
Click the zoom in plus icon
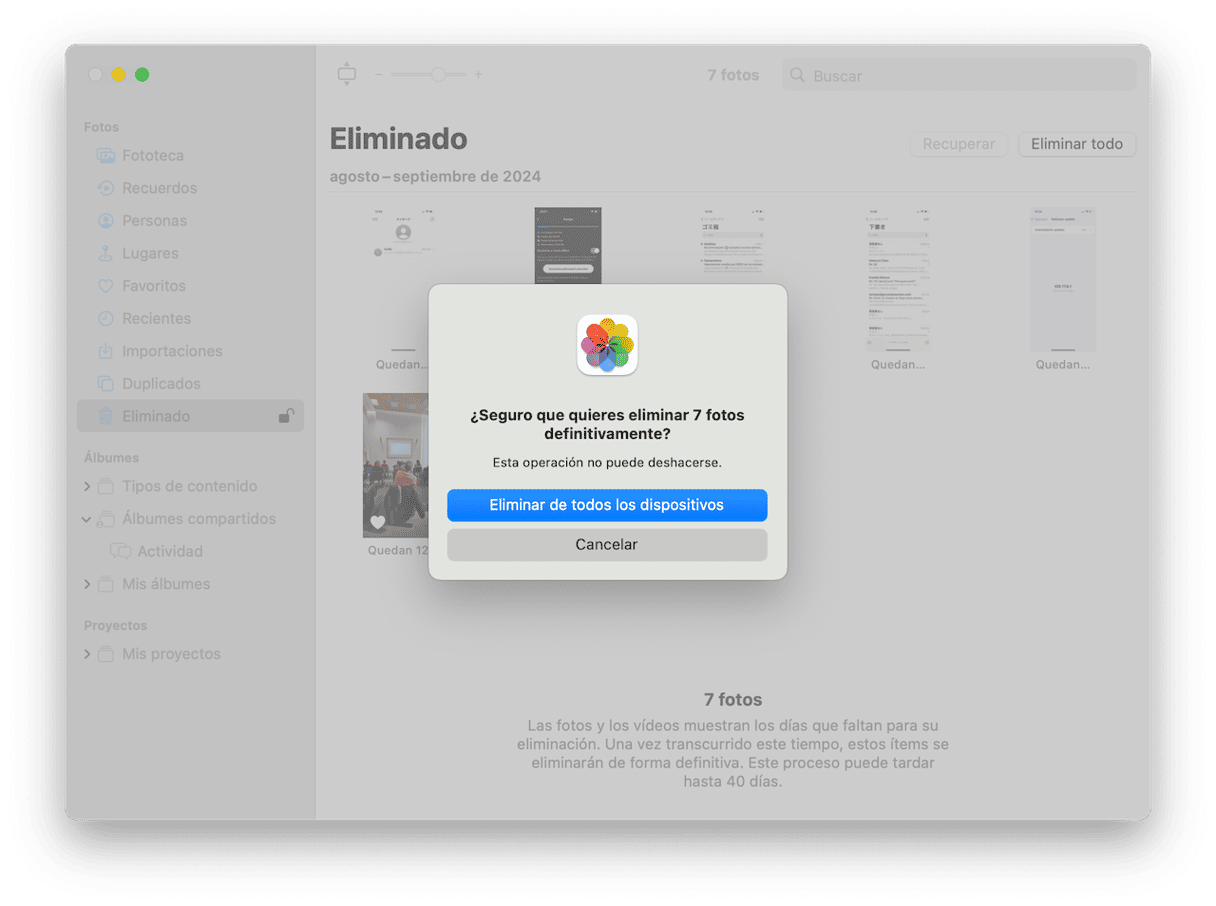click(x=478, y=75)
